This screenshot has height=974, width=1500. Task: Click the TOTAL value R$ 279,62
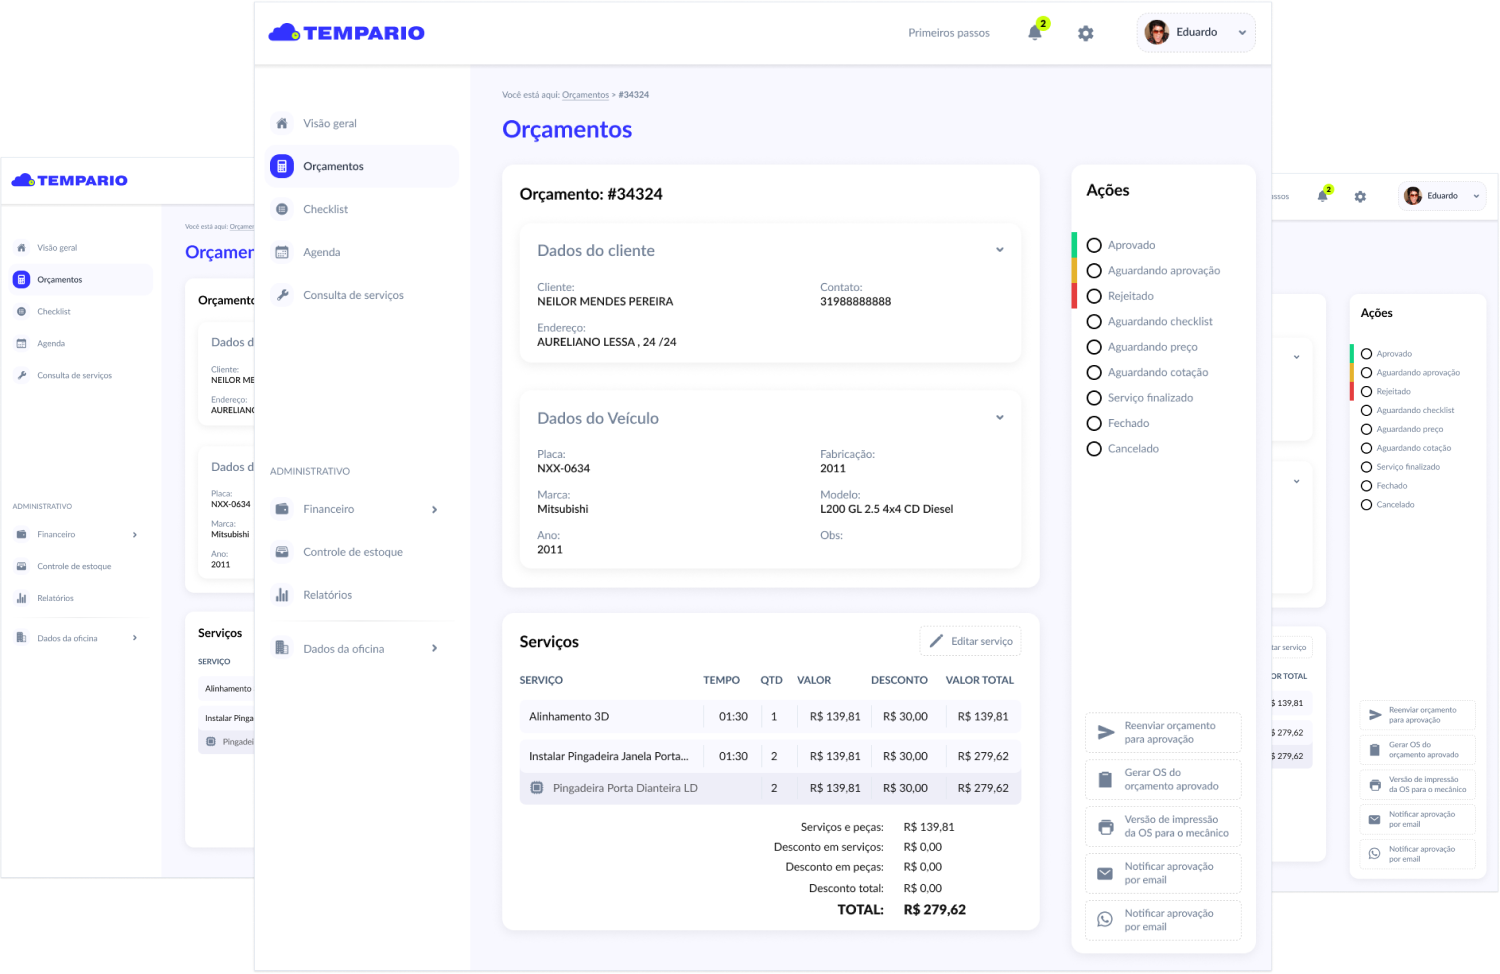click(935, 910)
